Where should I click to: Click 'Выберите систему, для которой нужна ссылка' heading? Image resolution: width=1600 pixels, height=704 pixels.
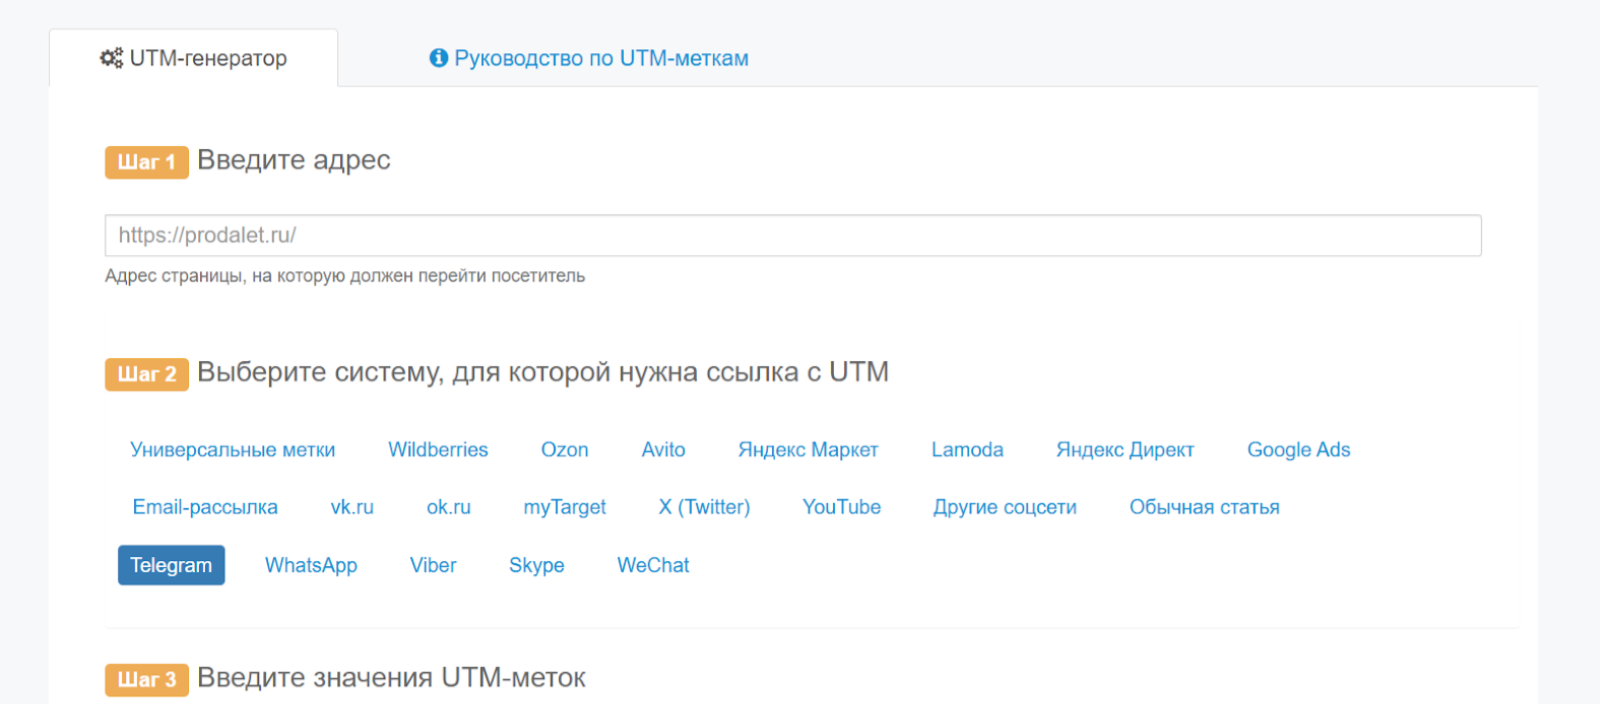543,372
